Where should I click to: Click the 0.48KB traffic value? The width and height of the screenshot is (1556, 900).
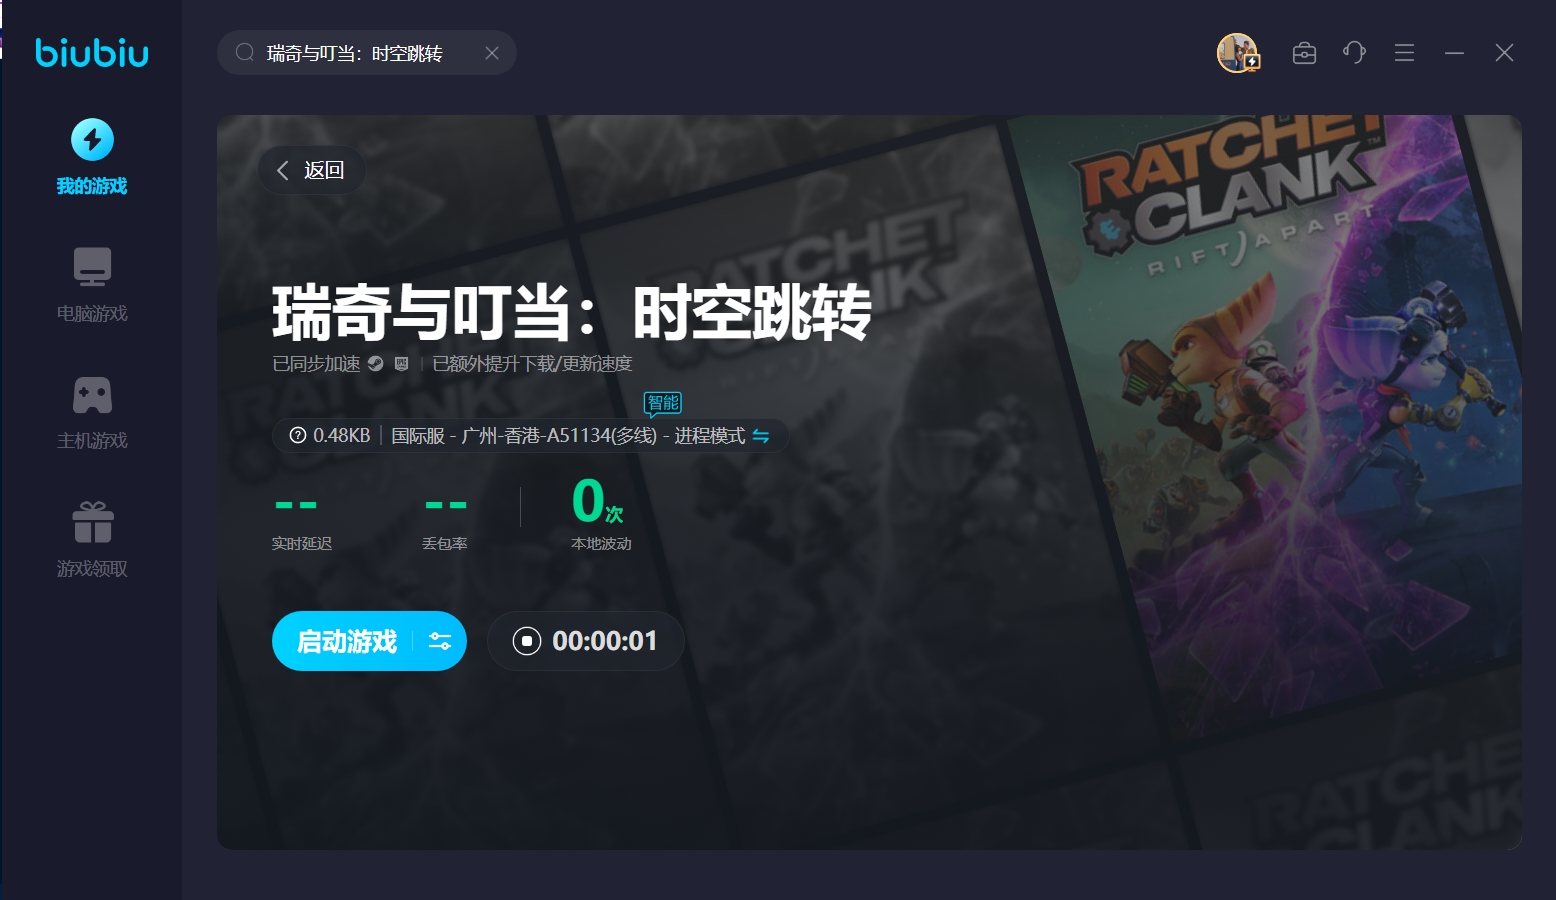point(341,435)
